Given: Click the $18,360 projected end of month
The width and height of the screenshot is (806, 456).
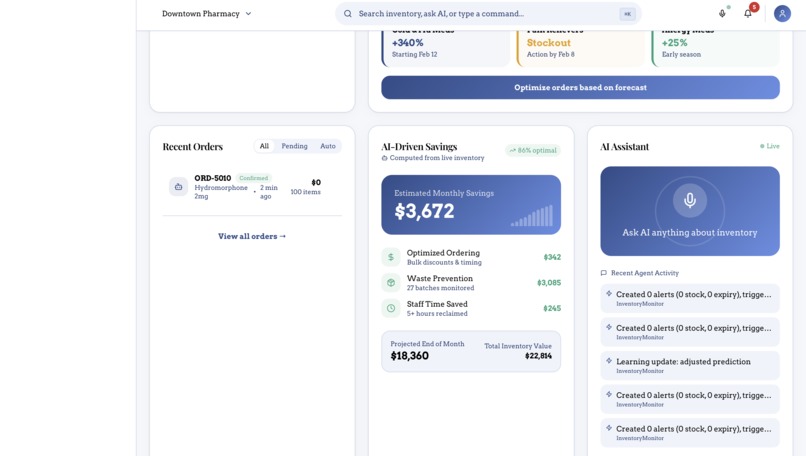Looking at the screenshot, I should coord(410,356).
